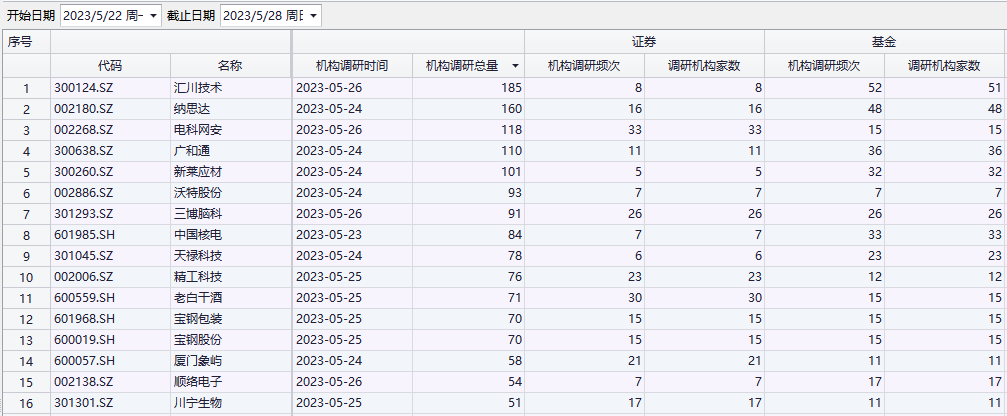This screenshot has height=416, width=1007.
Task: Click stock code 600559.SH
Action: tap(84, 298)
